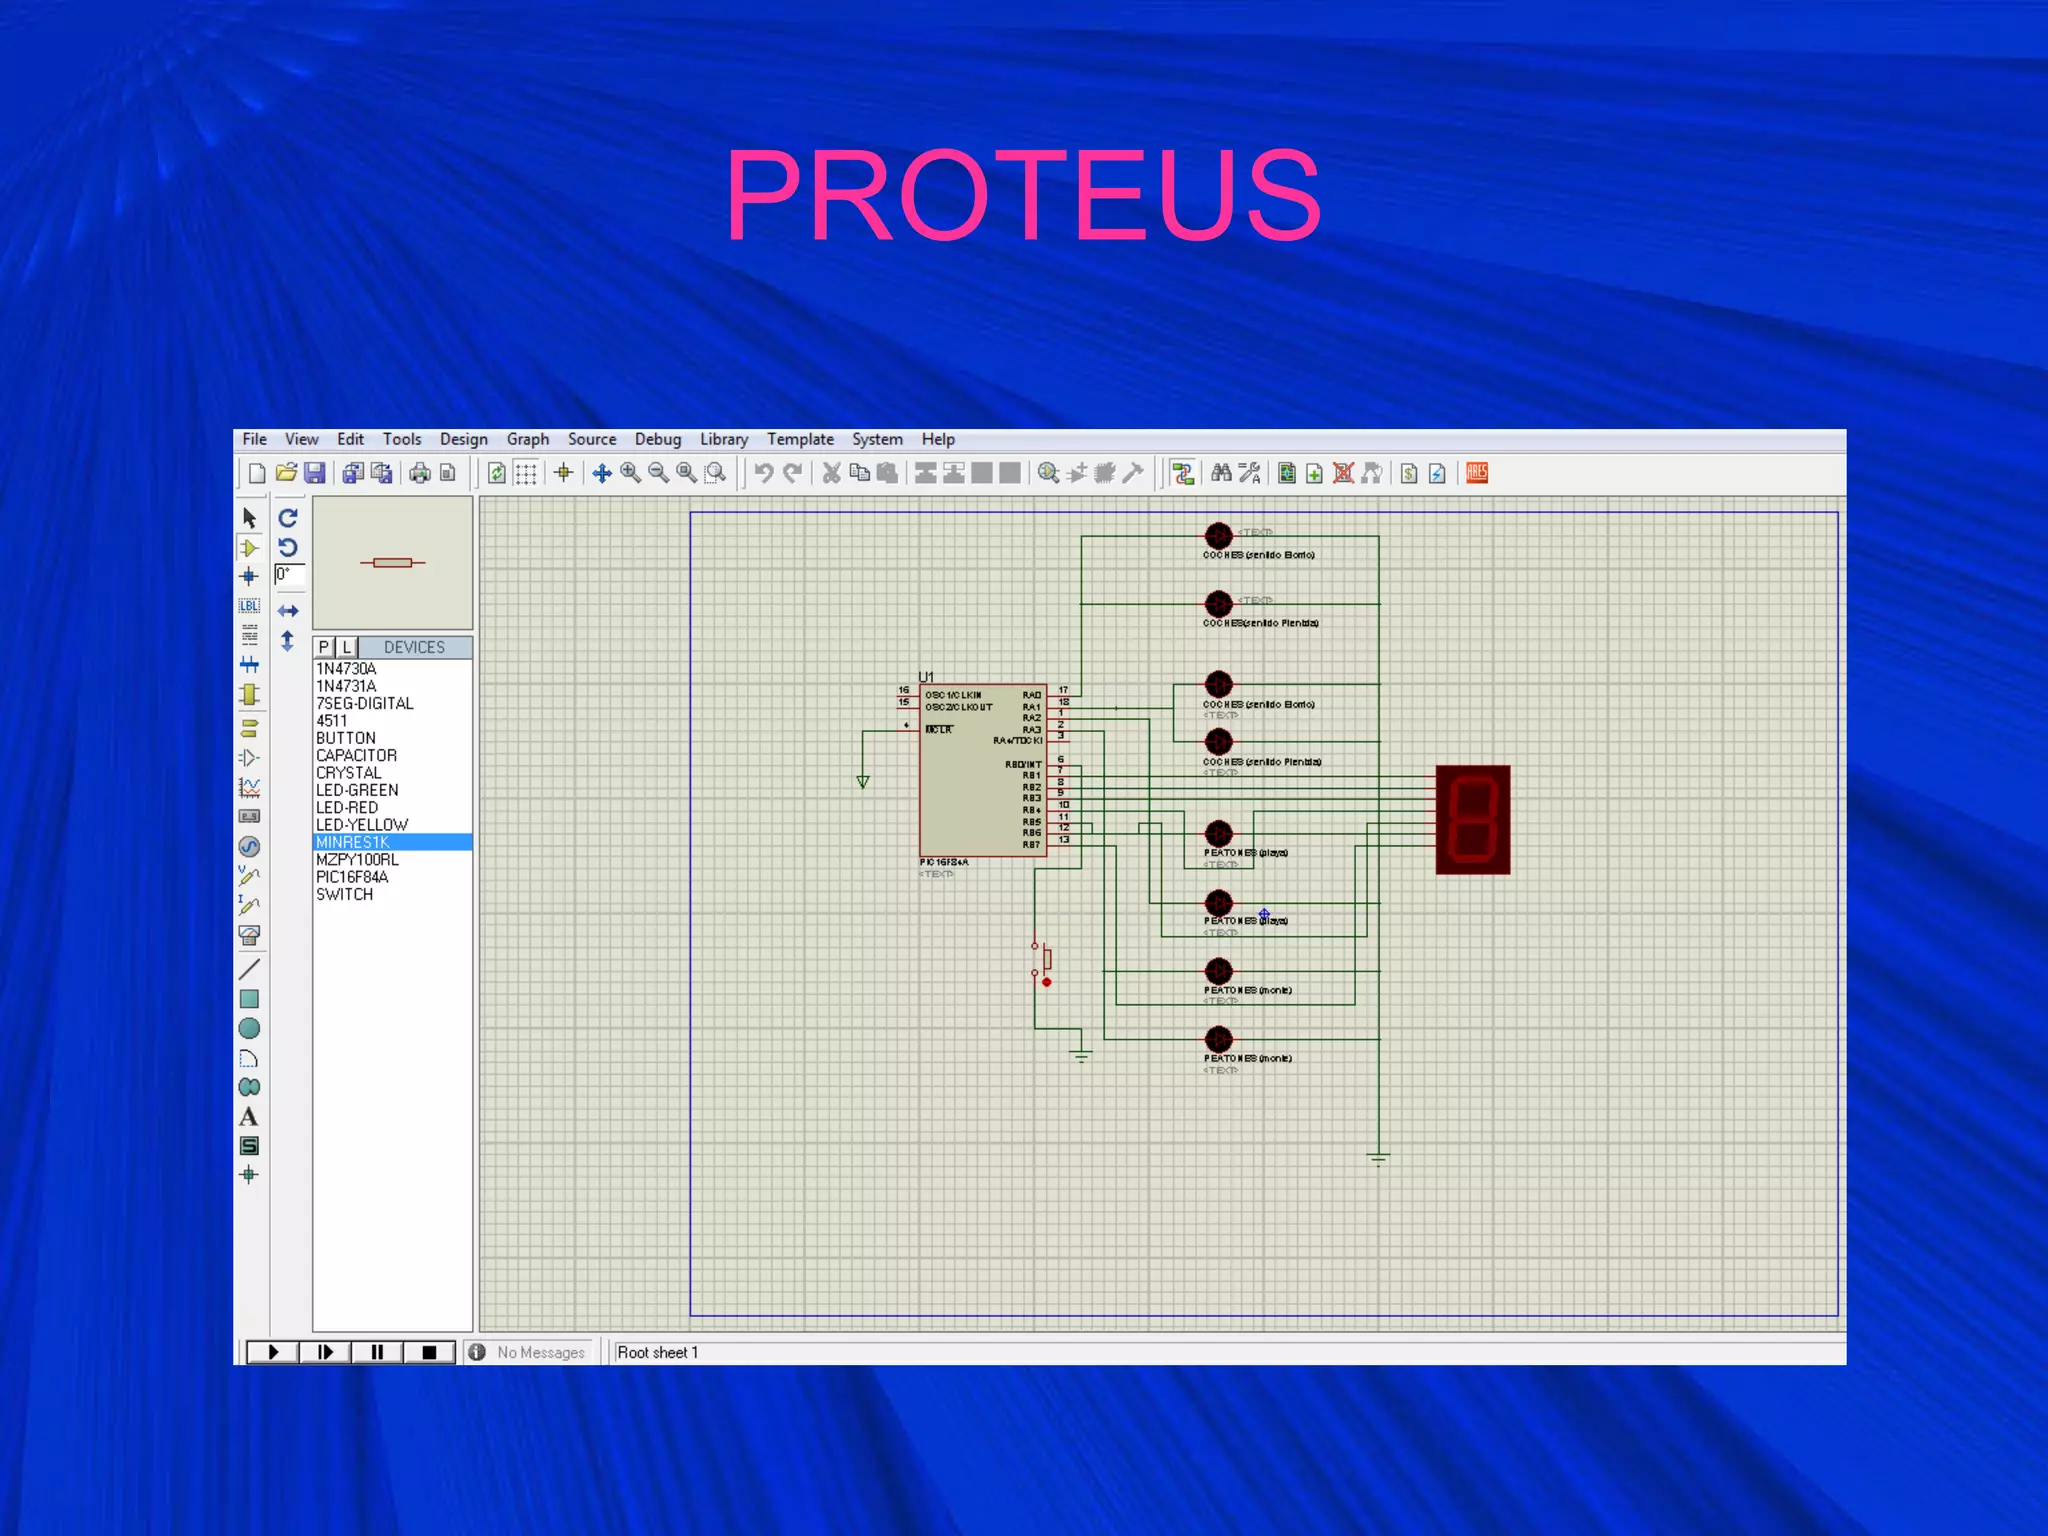Select the 2D Arc graphics tool
This screenshot has width=2048, height=1536.
(250, 1058)
